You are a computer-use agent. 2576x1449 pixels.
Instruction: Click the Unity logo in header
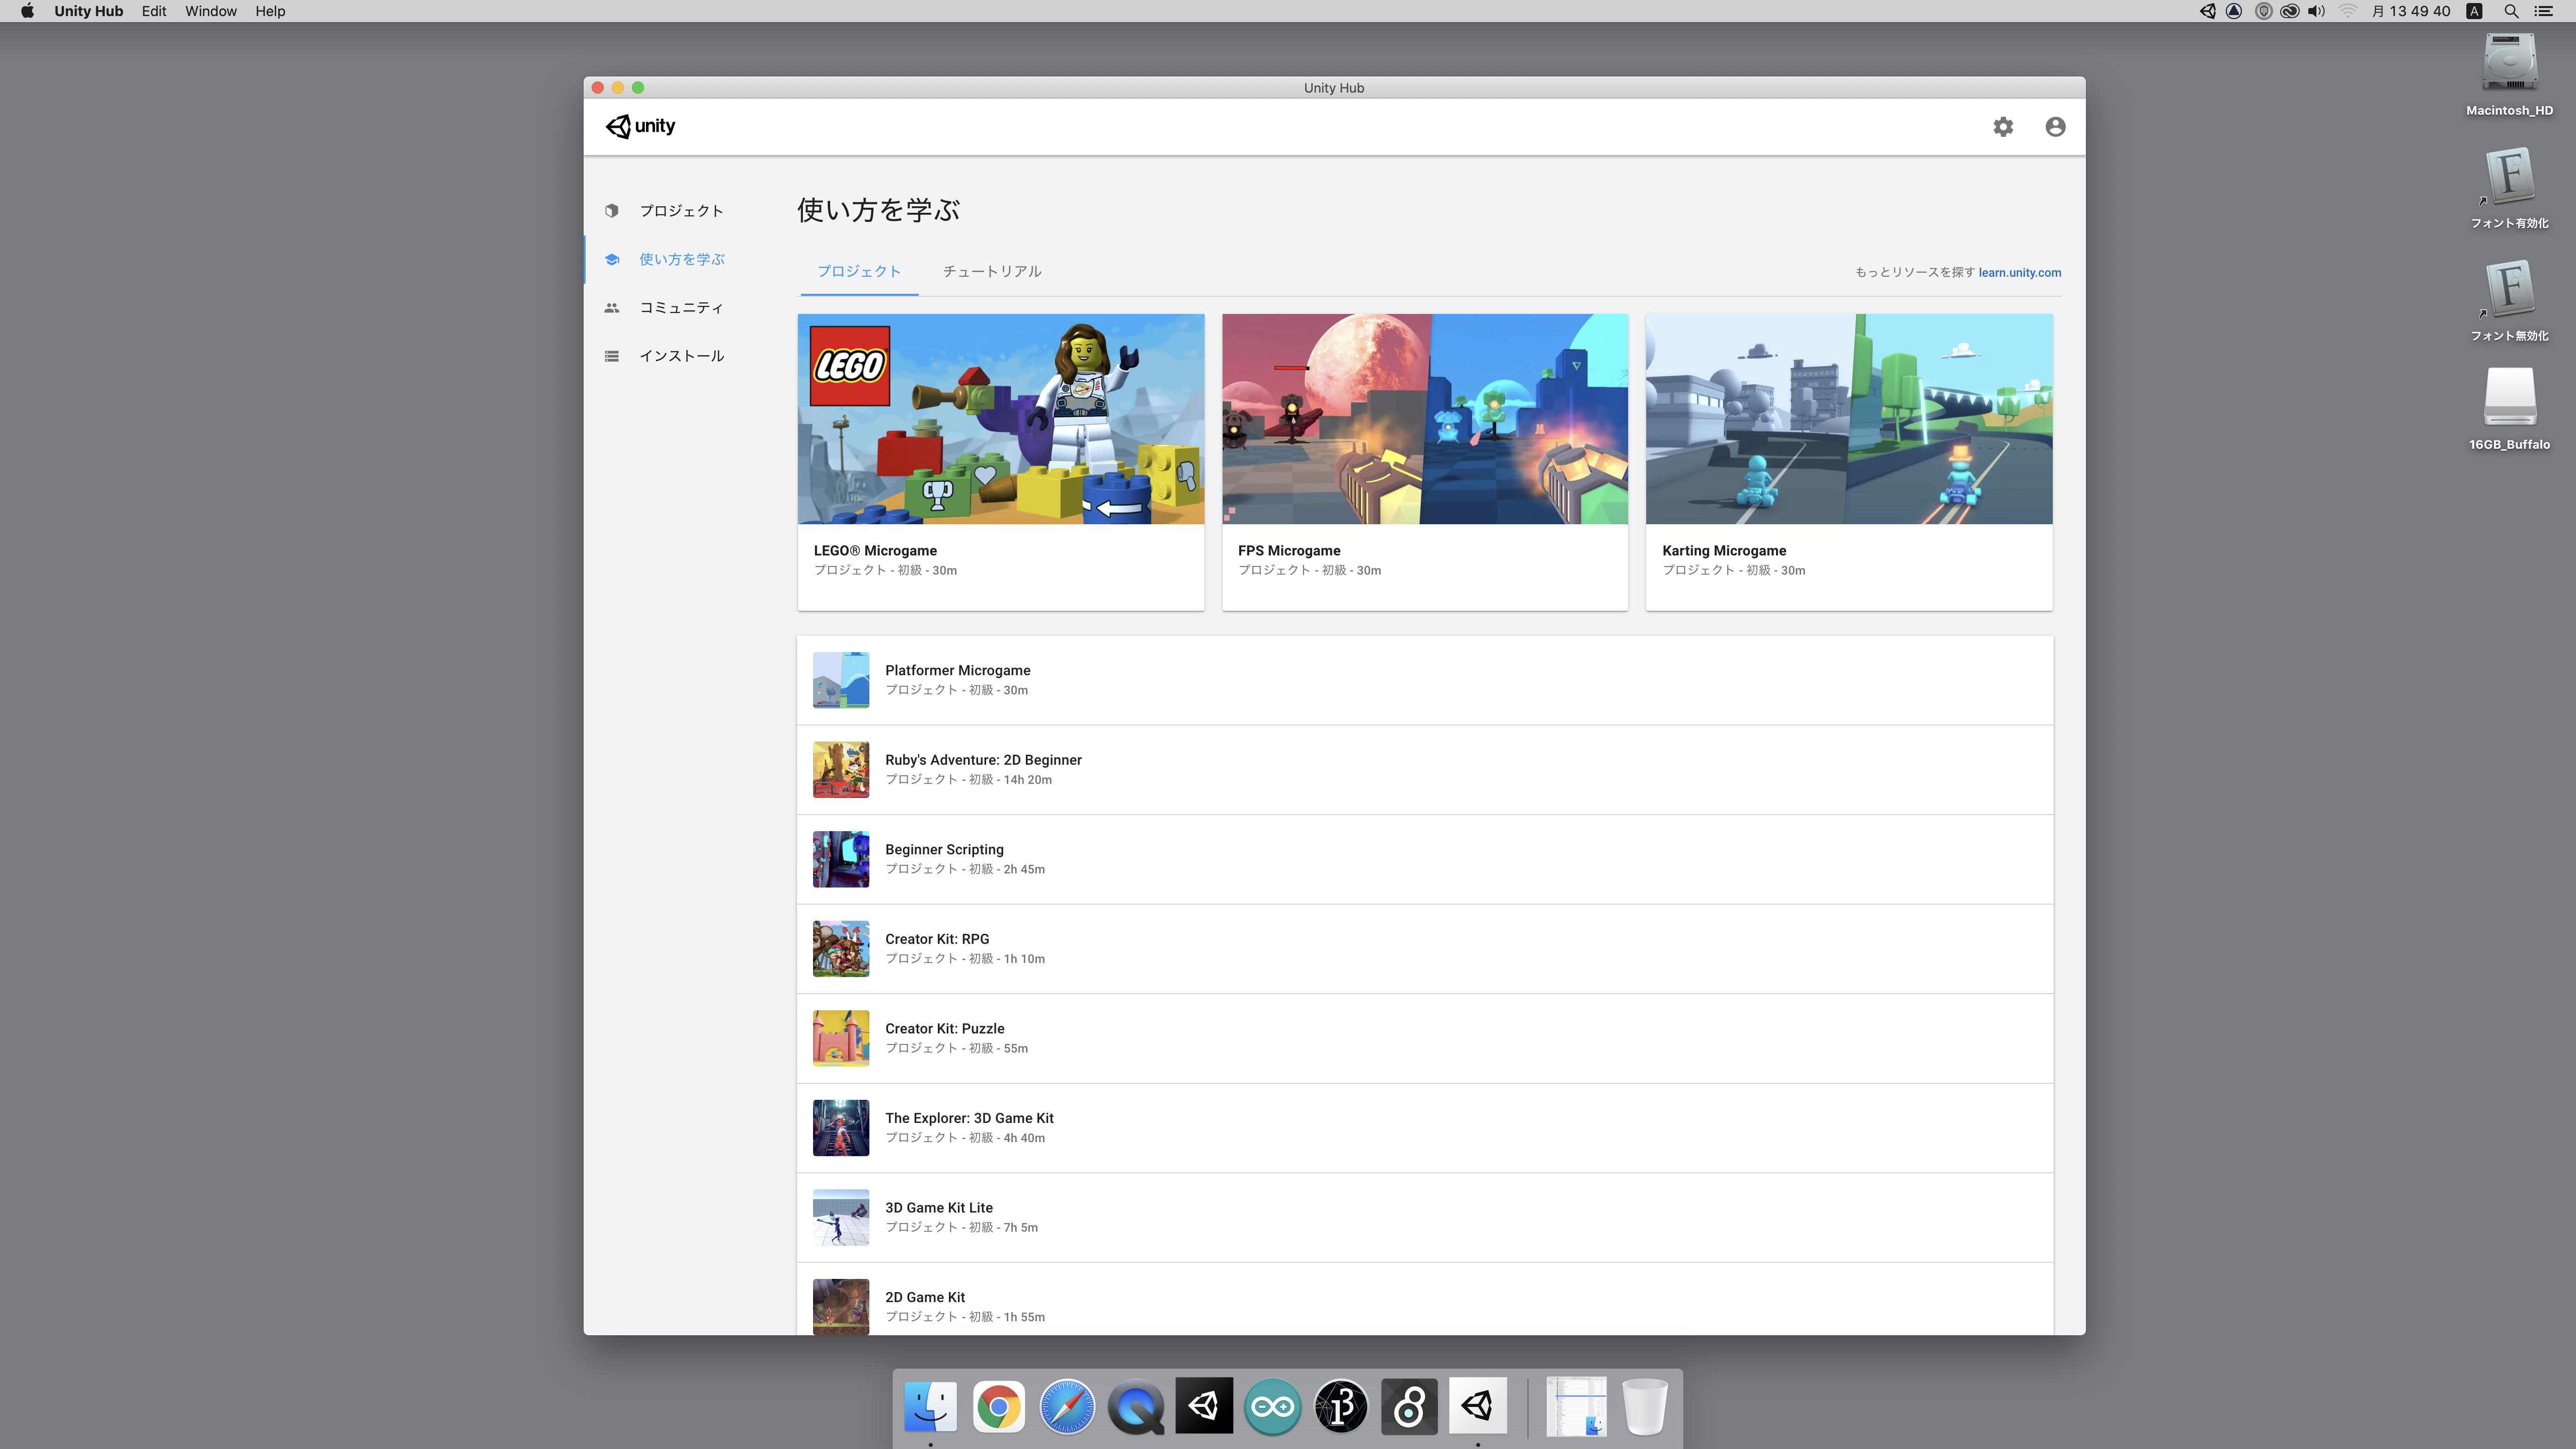[640, 126]
